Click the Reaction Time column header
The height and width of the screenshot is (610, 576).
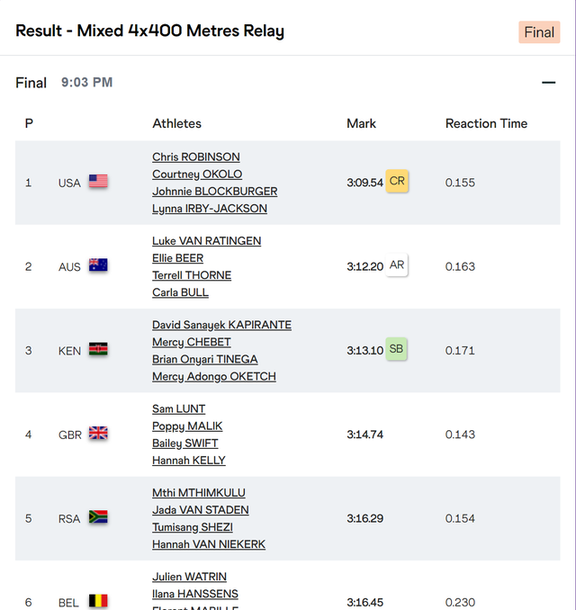[x=486, y=124]
